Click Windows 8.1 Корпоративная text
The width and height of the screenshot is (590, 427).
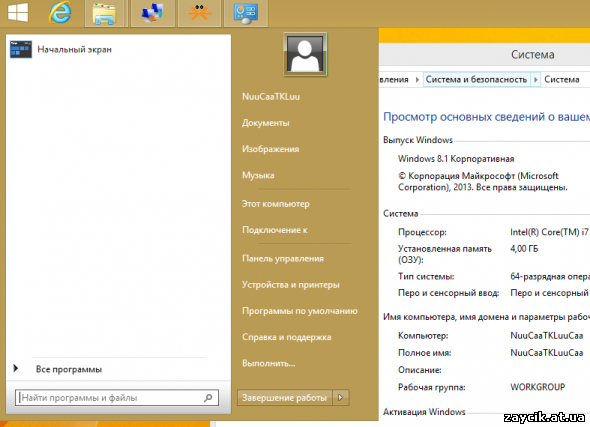456,159
